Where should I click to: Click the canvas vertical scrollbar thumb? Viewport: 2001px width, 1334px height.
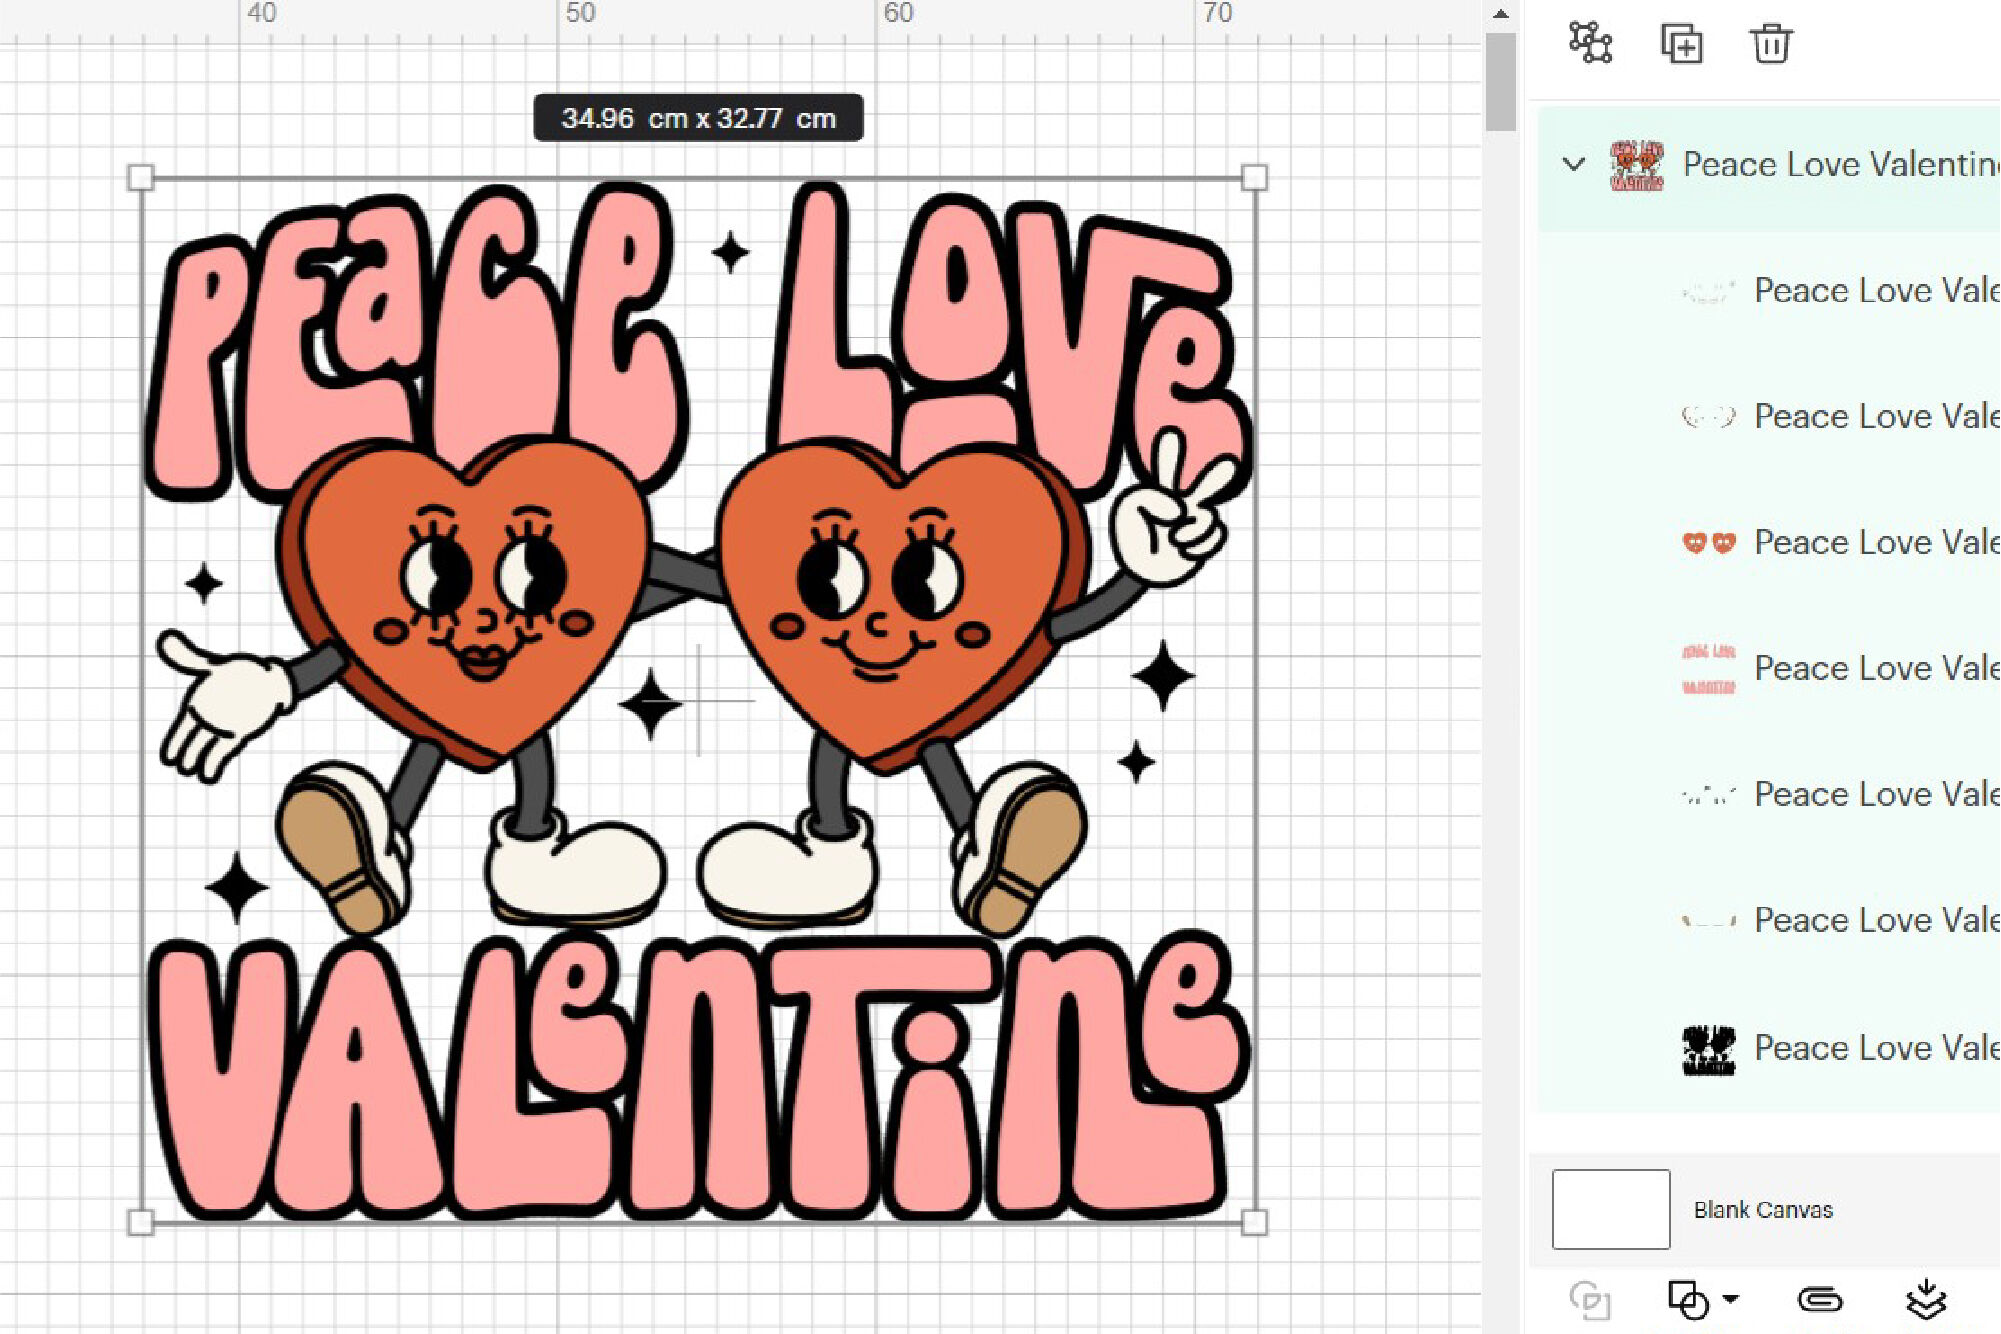coord(1500,82)
